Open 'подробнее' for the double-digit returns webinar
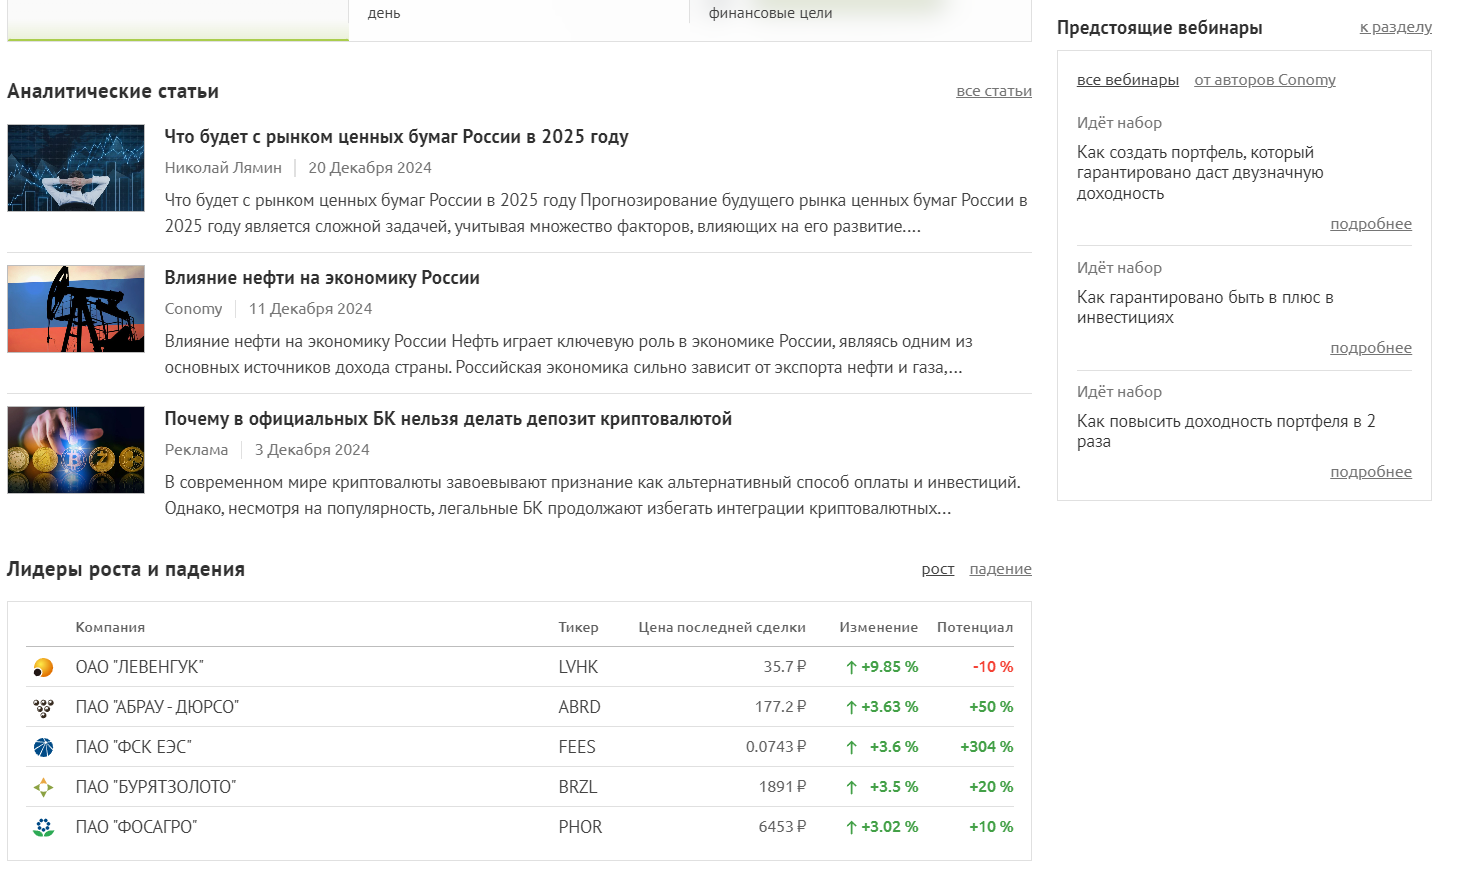The image size is (1459, 877). point(1370,224)
